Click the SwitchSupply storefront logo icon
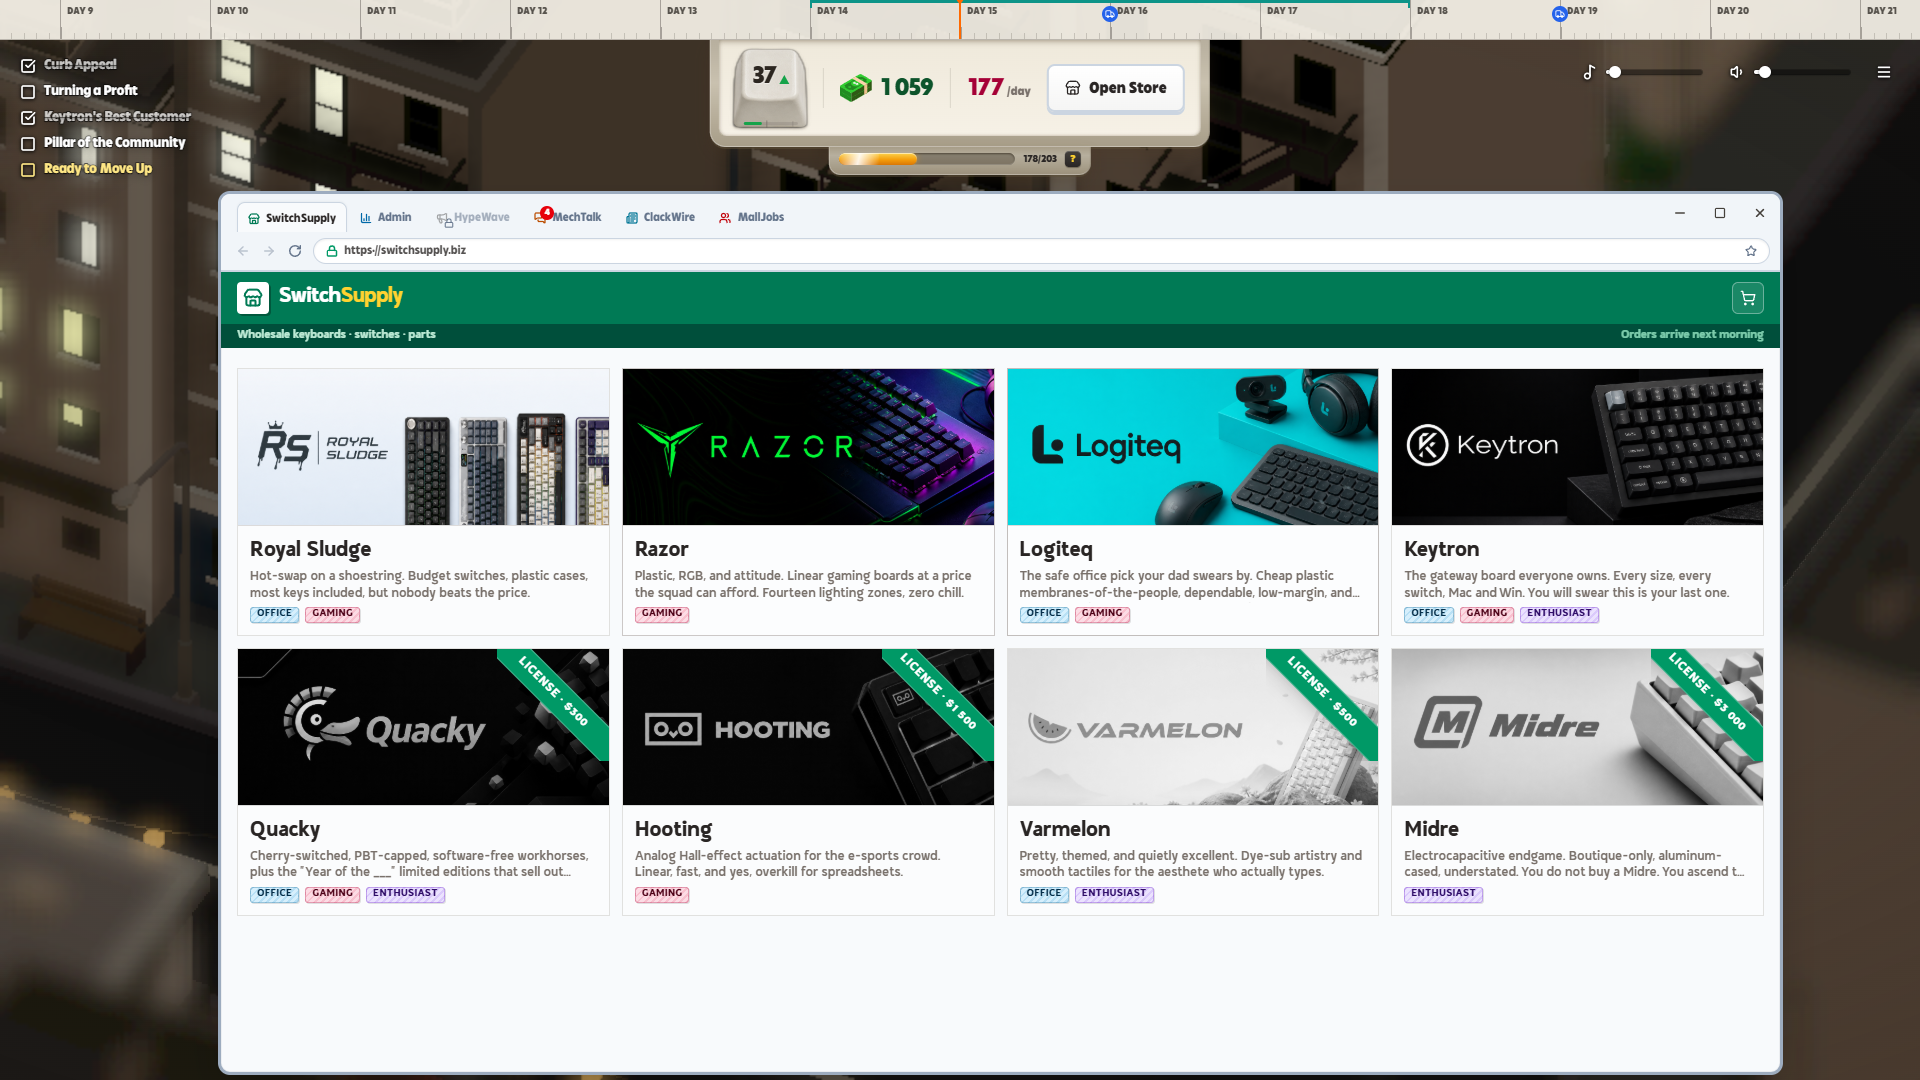1920x1080 pixels. click(x=253, y=297)
